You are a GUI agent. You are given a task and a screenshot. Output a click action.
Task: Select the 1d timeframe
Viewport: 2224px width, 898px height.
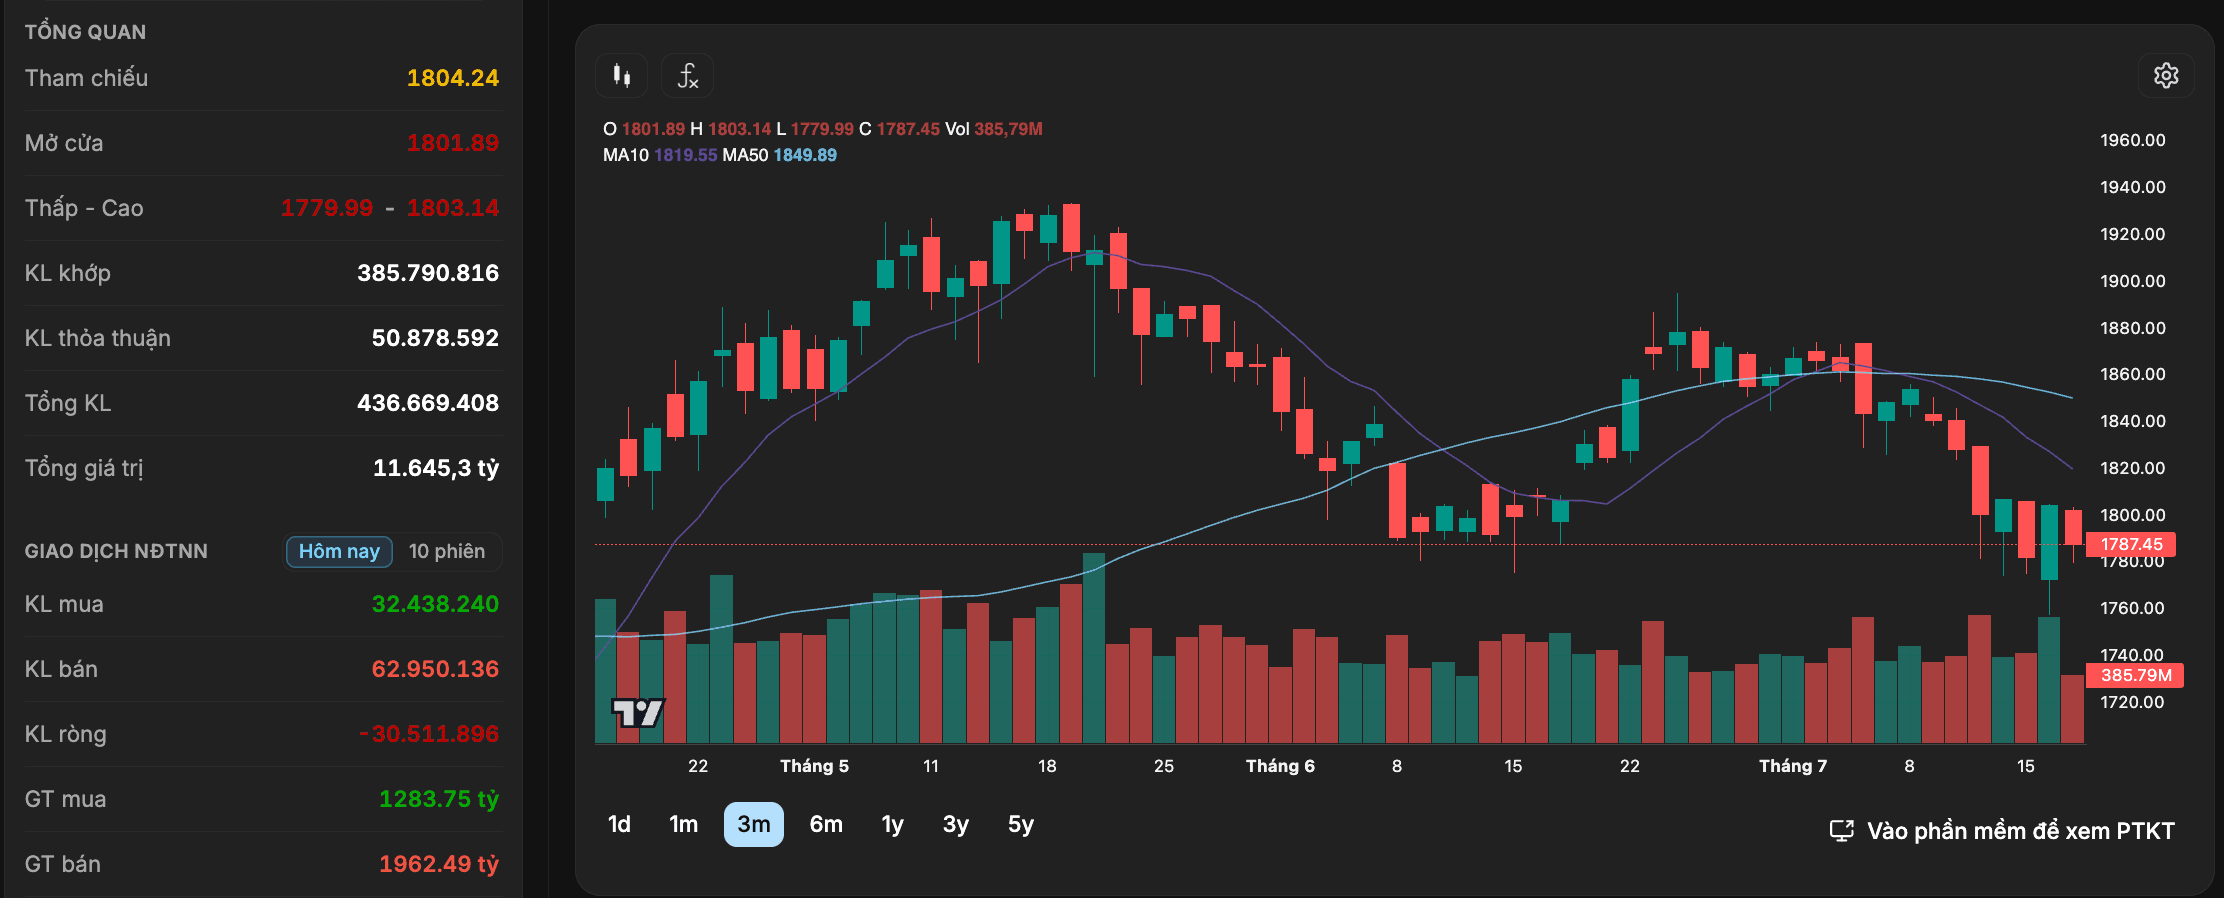619,824
